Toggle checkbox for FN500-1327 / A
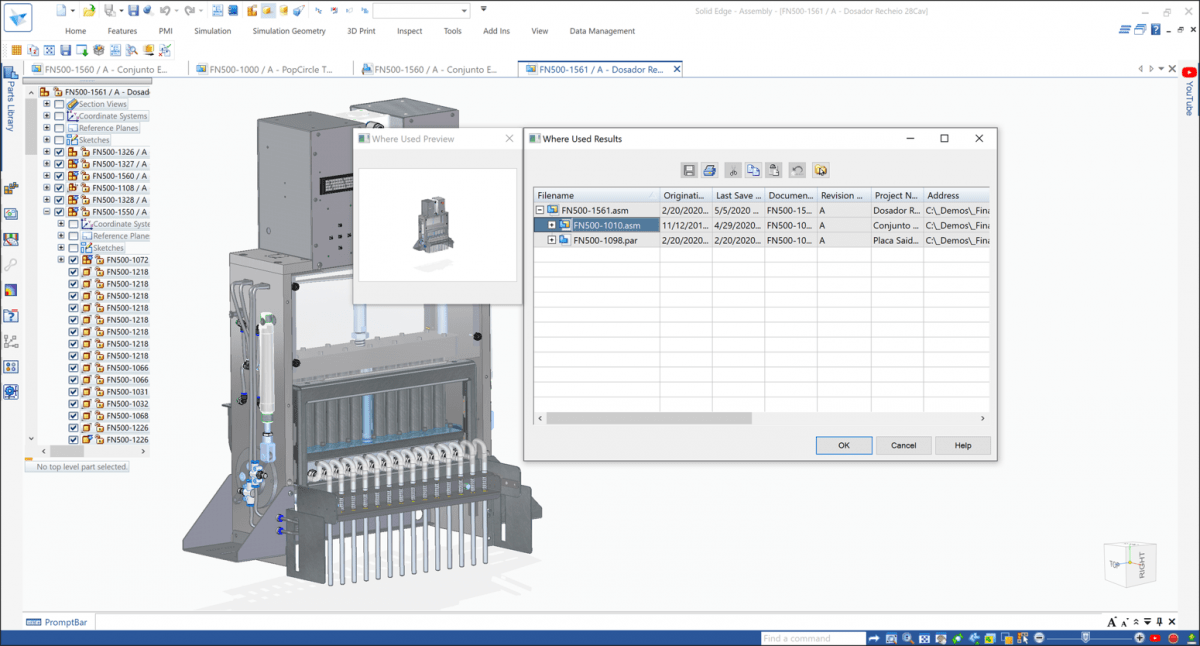 click(59, 164)
